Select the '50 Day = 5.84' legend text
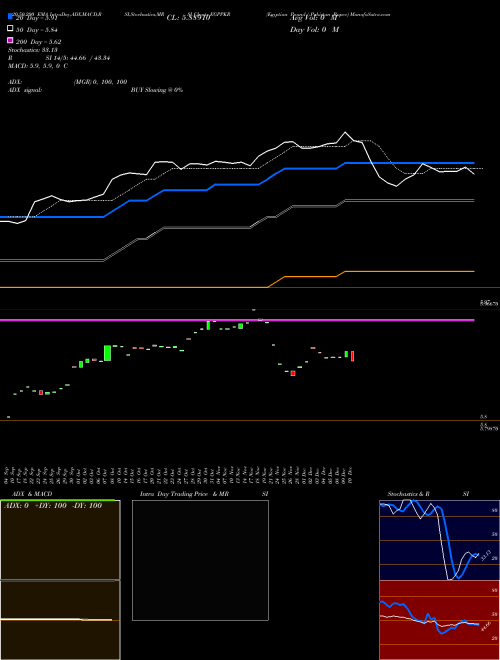This screenshot has width=500, height=660. point(37,30)
